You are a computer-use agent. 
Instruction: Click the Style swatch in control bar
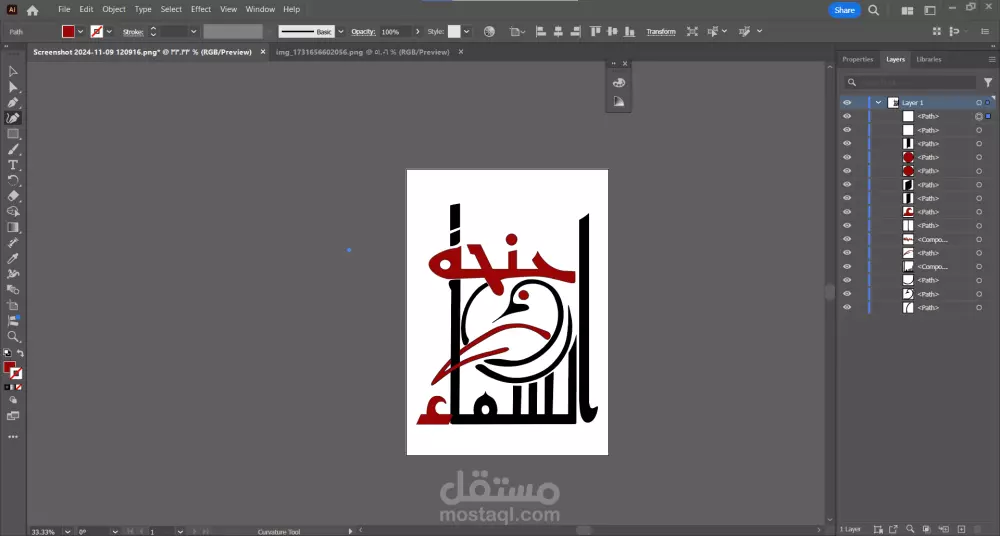(454, 31)
